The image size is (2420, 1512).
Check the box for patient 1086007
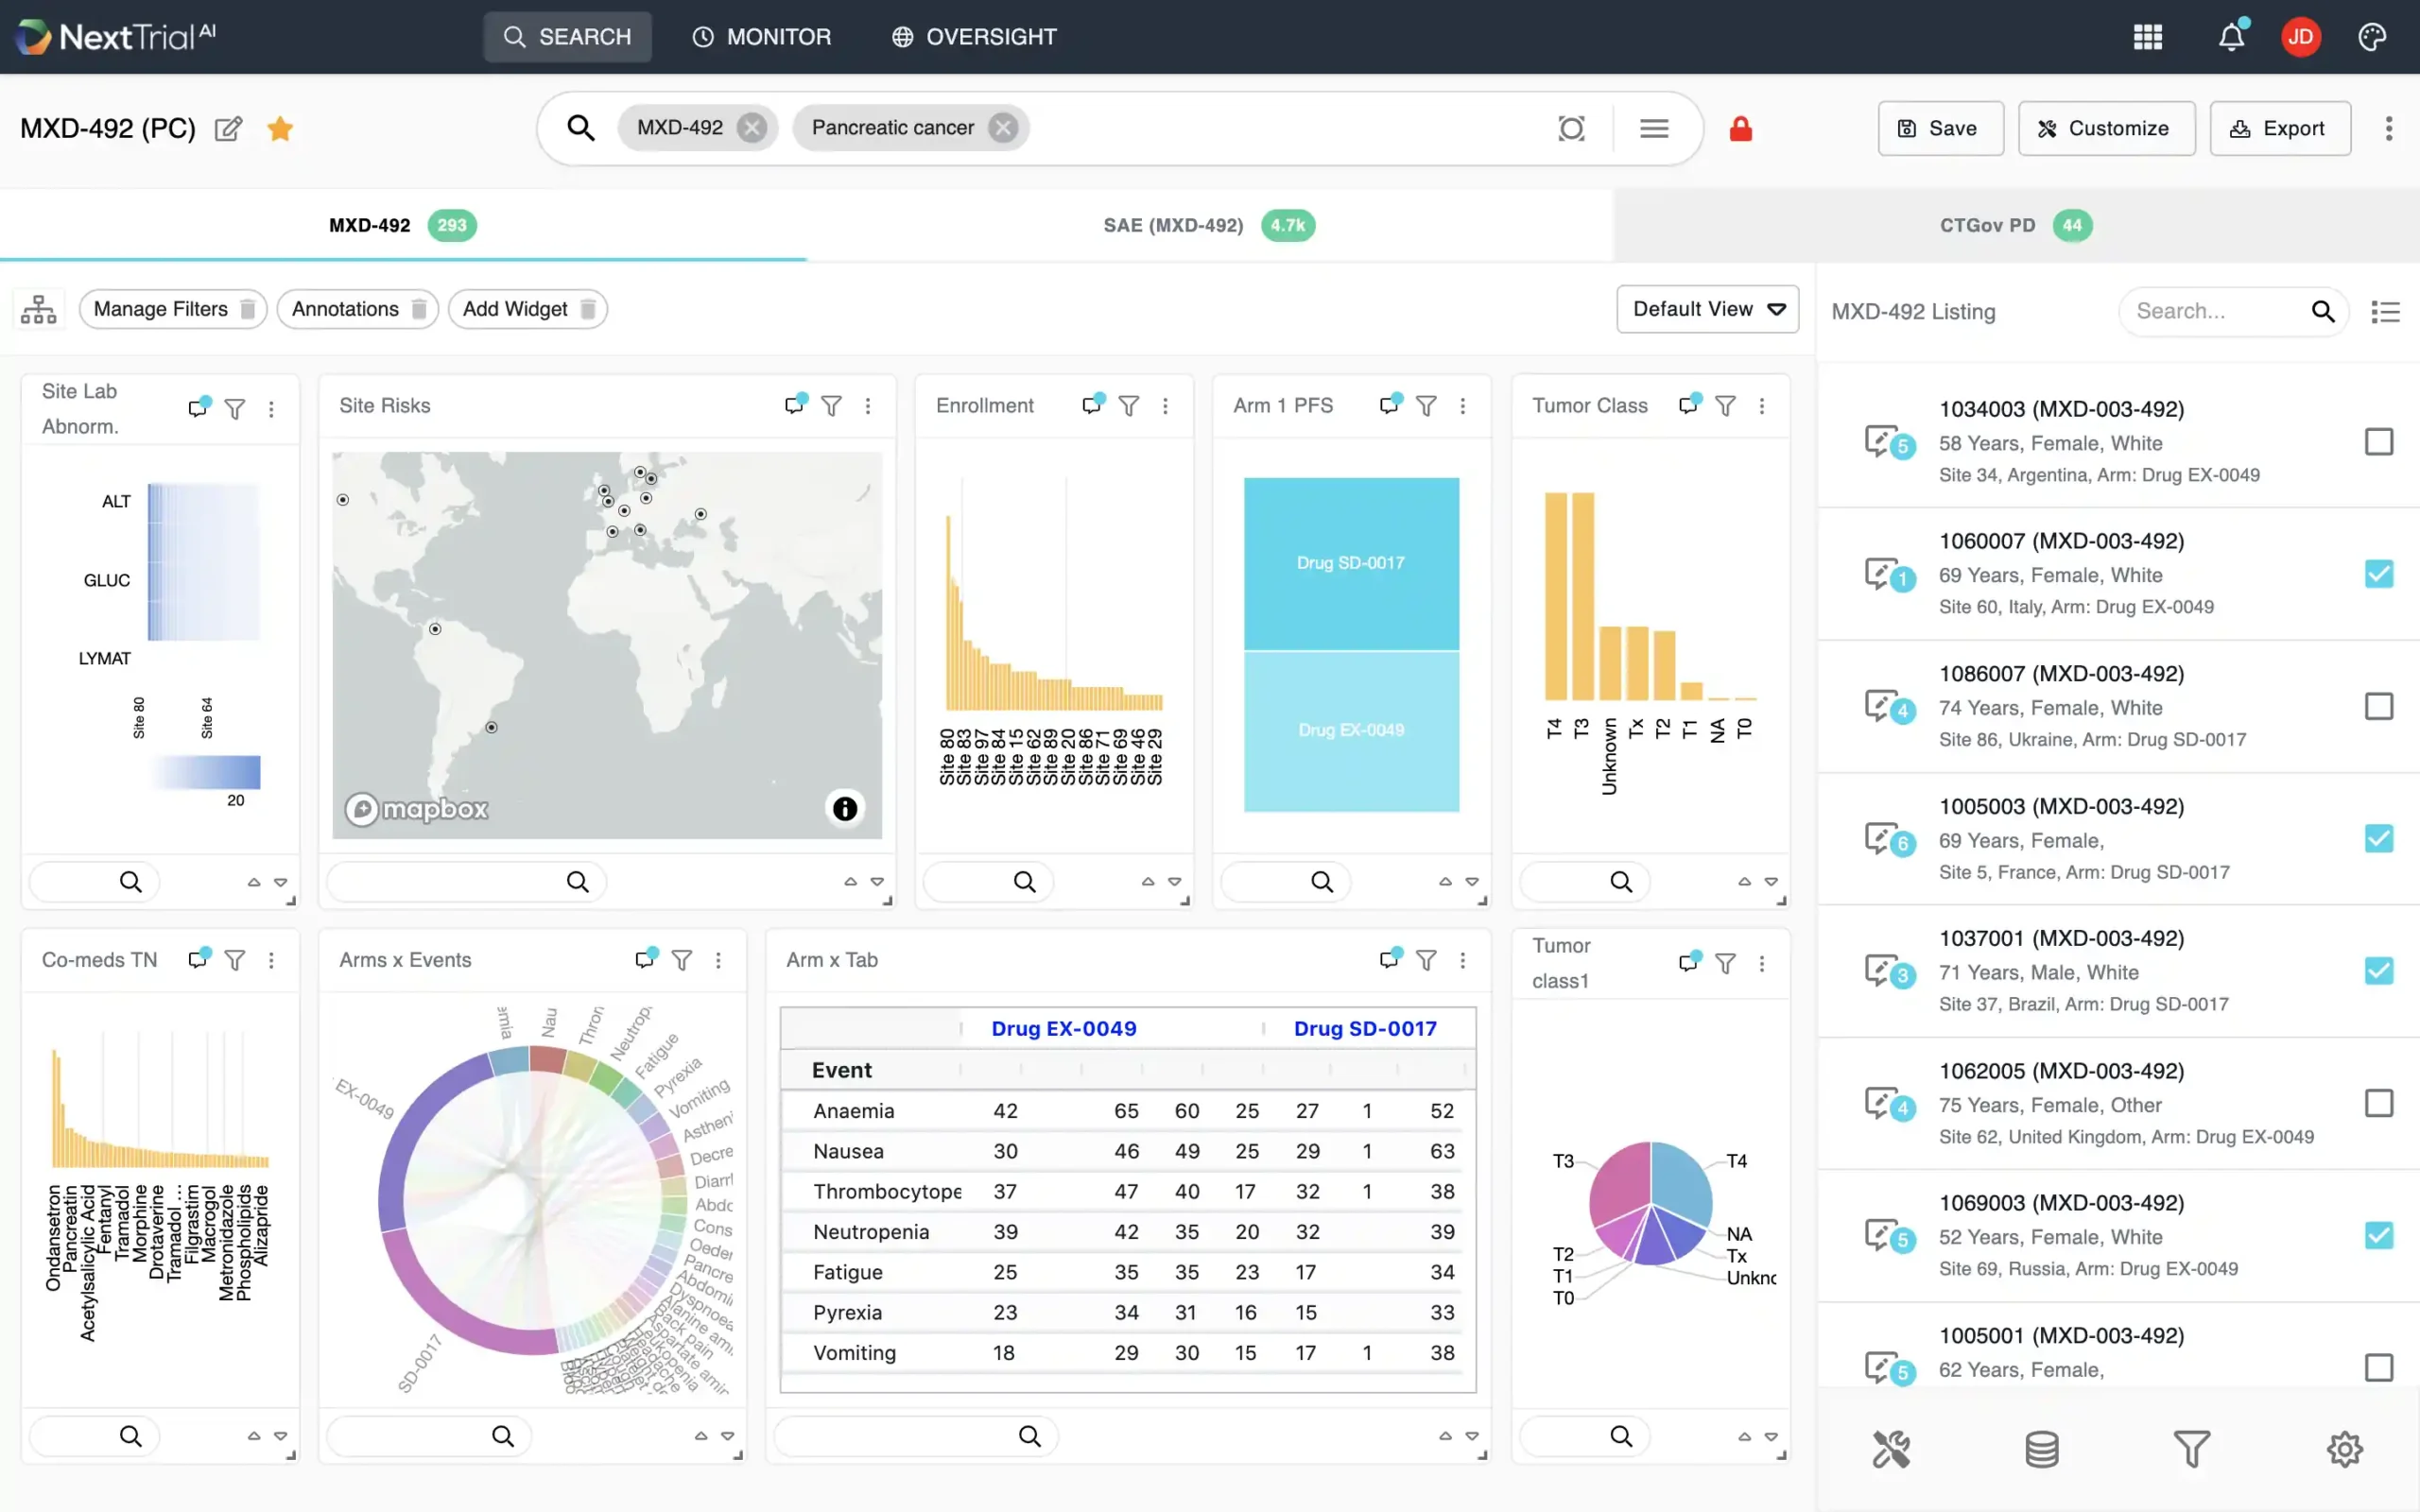coord(2378,707)
